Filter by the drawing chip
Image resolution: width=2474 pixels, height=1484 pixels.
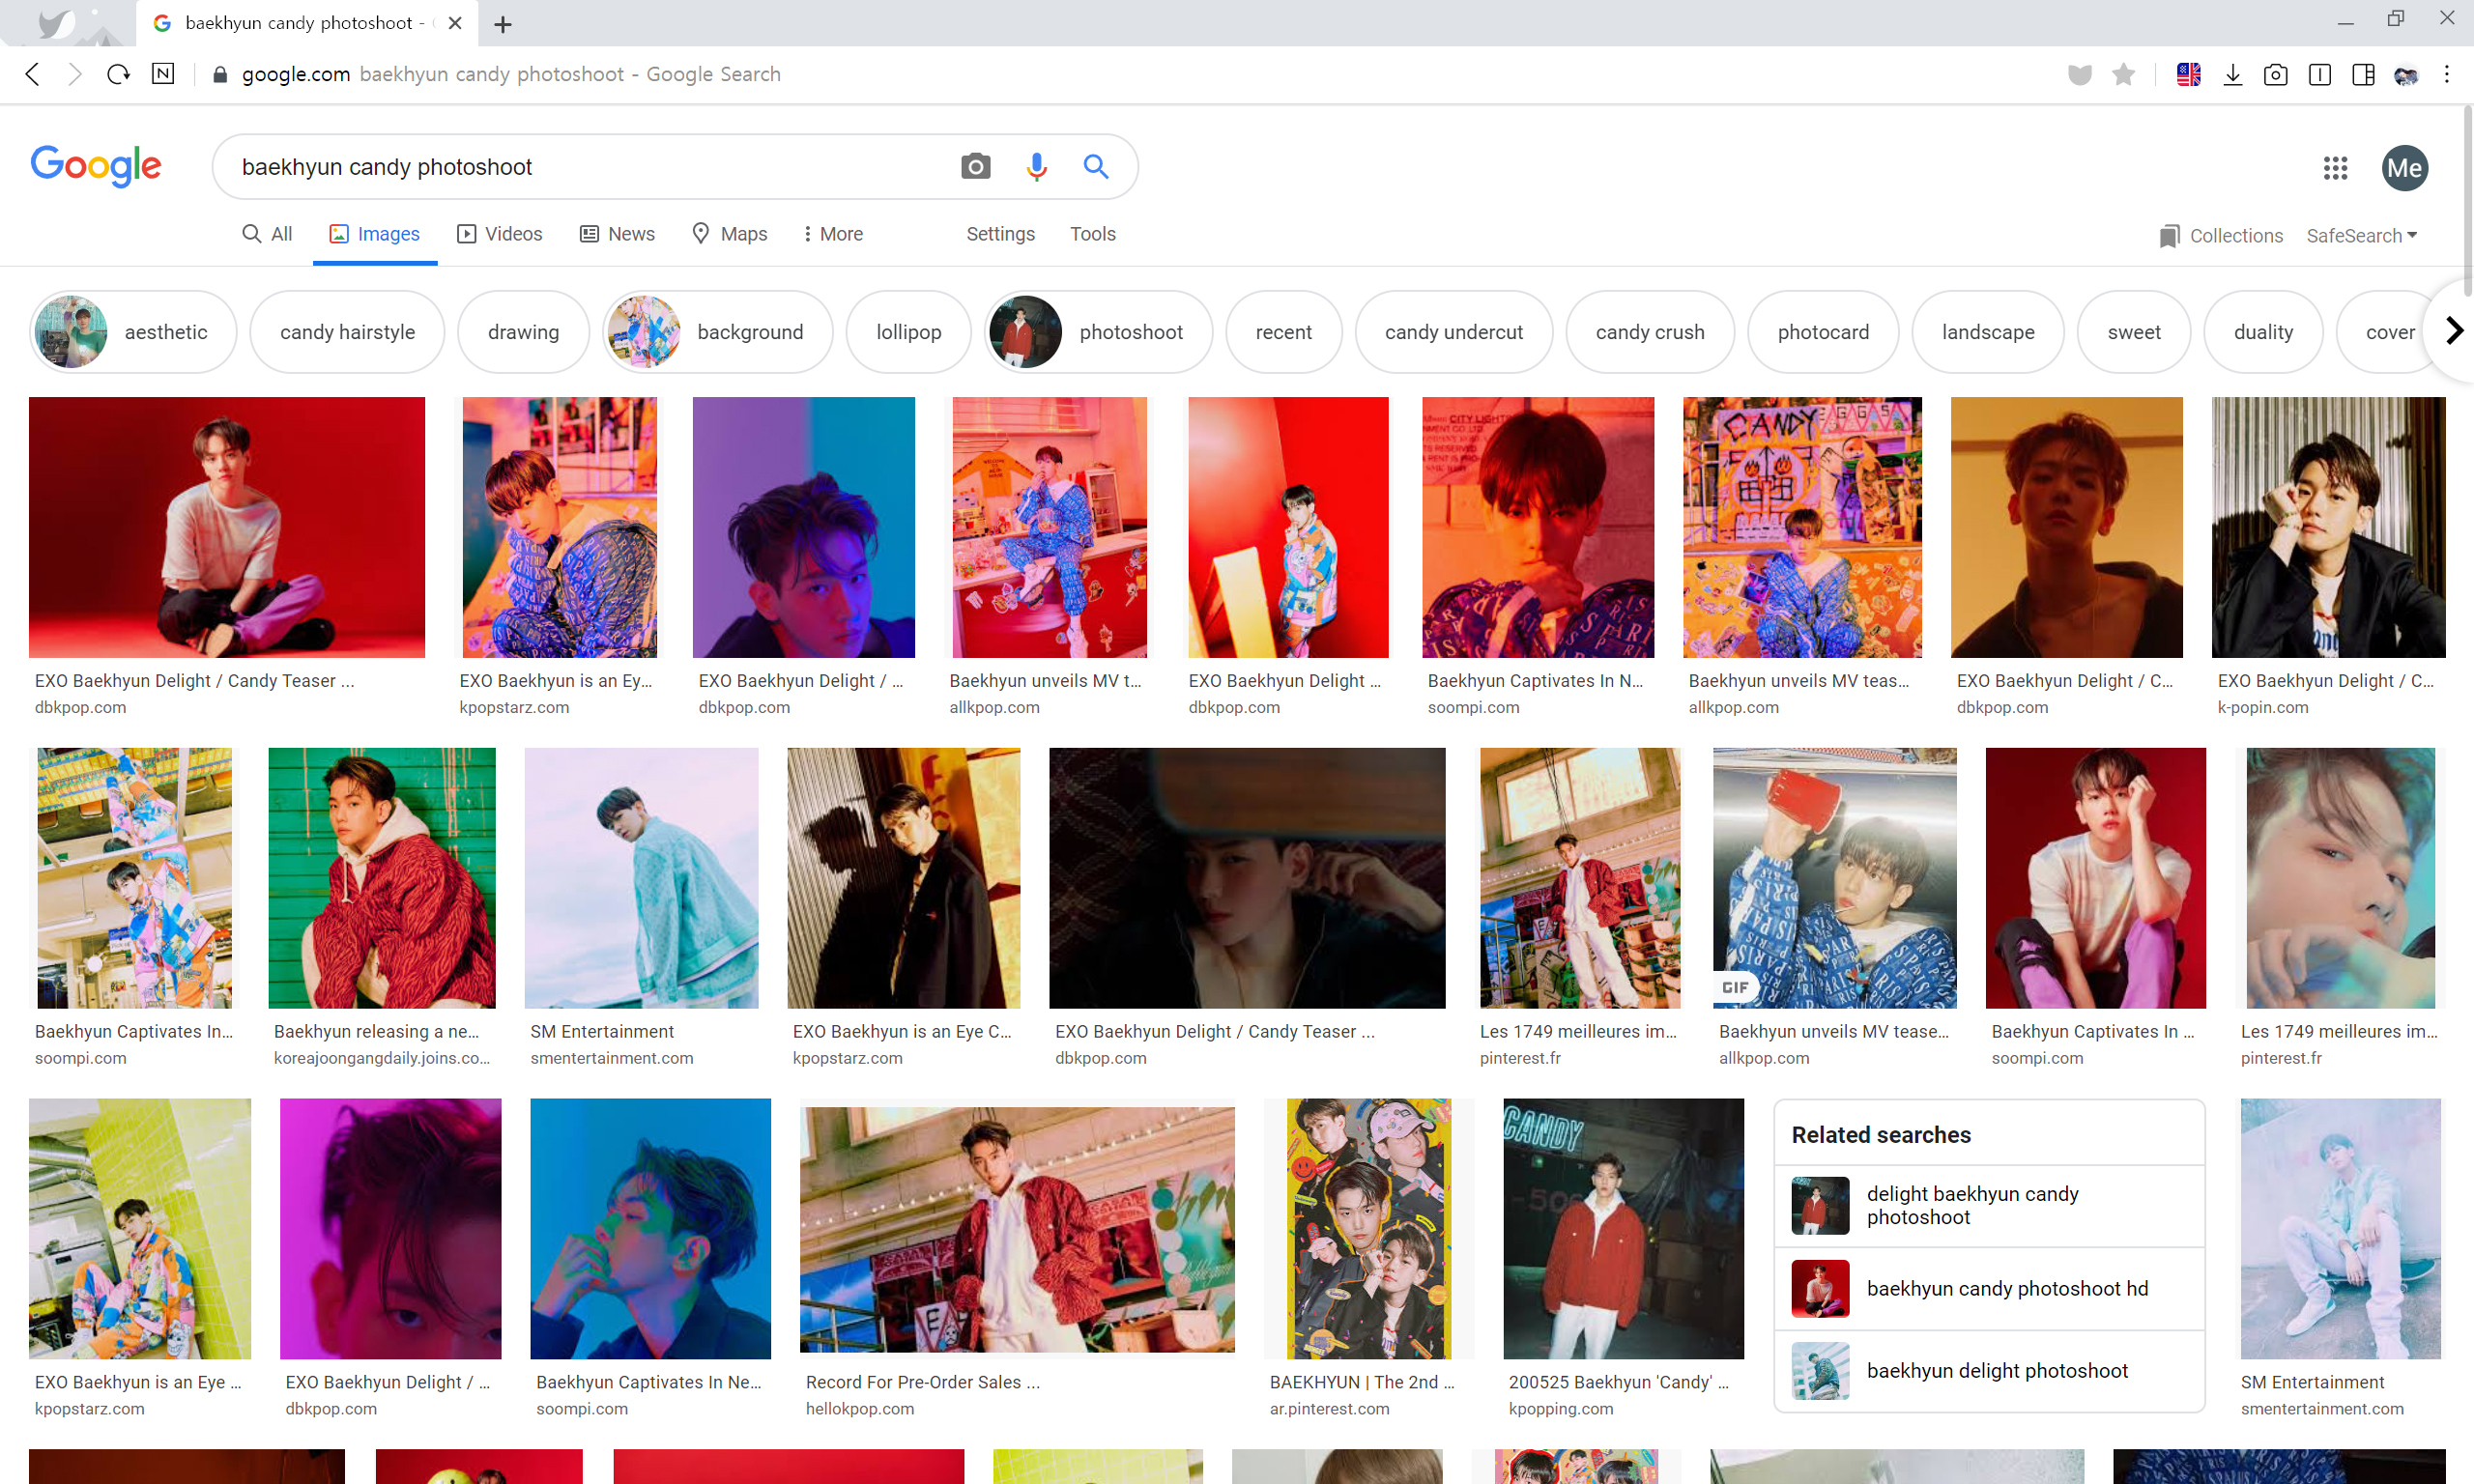click(x=523, y=332)
